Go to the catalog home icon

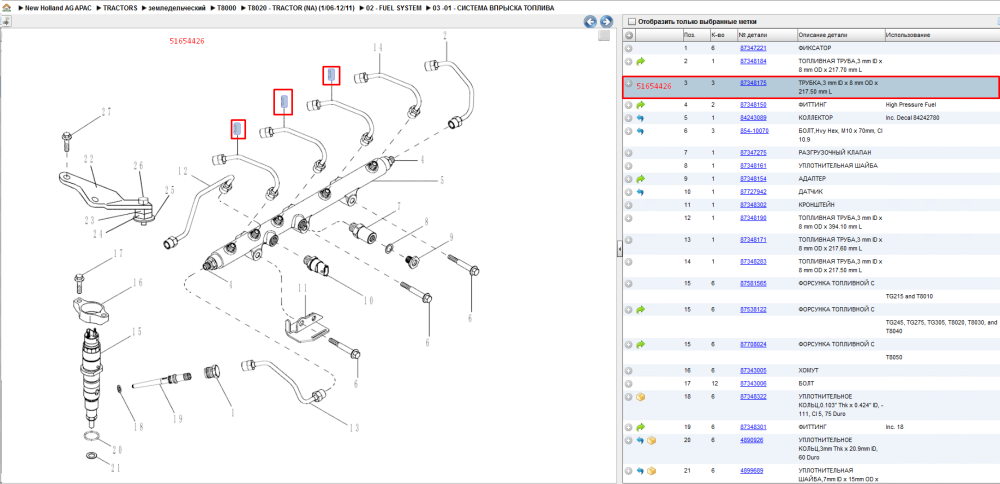click(x=6, y=8)
